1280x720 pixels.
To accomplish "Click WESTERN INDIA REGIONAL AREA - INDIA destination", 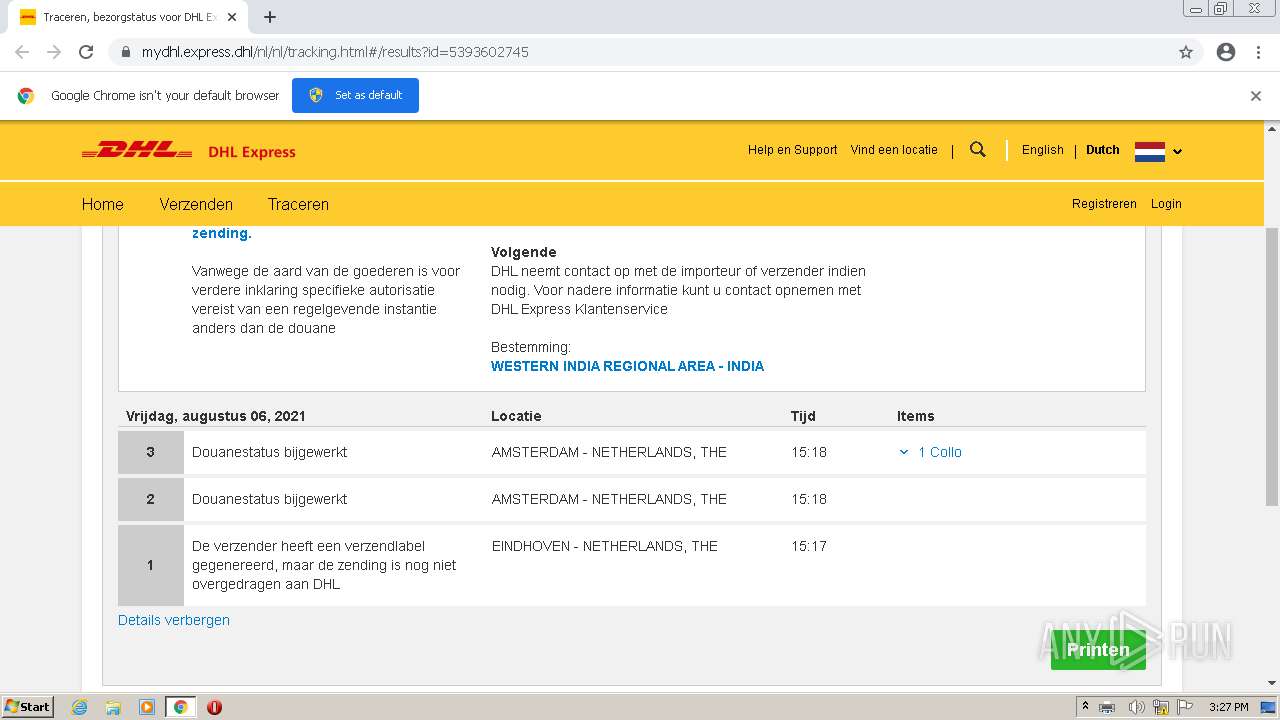I will coord(627,366).
